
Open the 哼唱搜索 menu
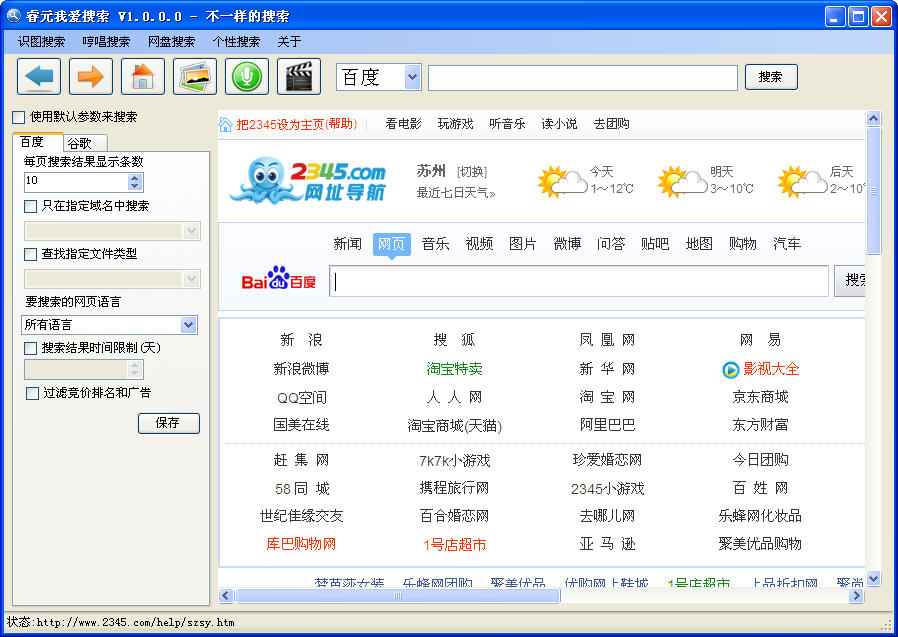click(x=106, y=42)
